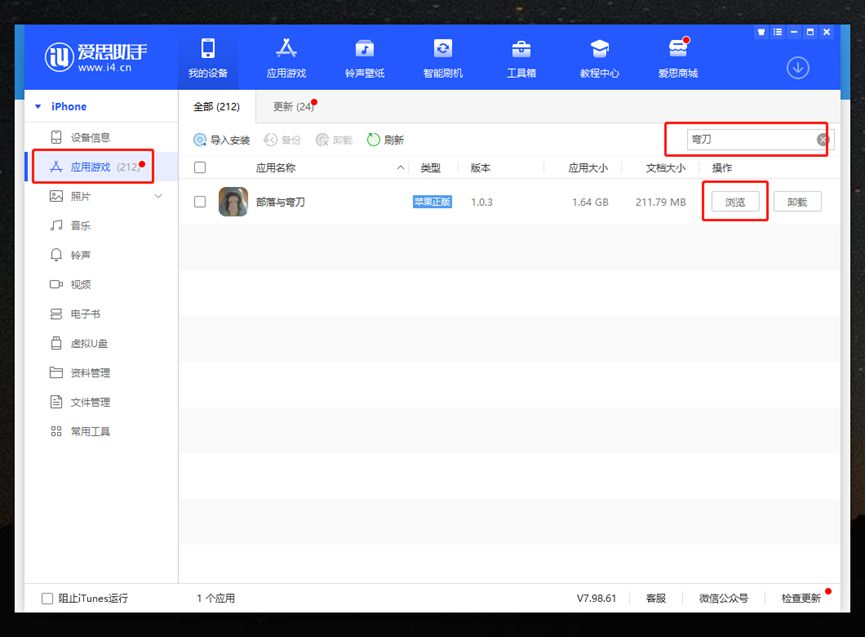Collapse the iPhone device tree
The image size is (865, 637).
coord(38,107)
